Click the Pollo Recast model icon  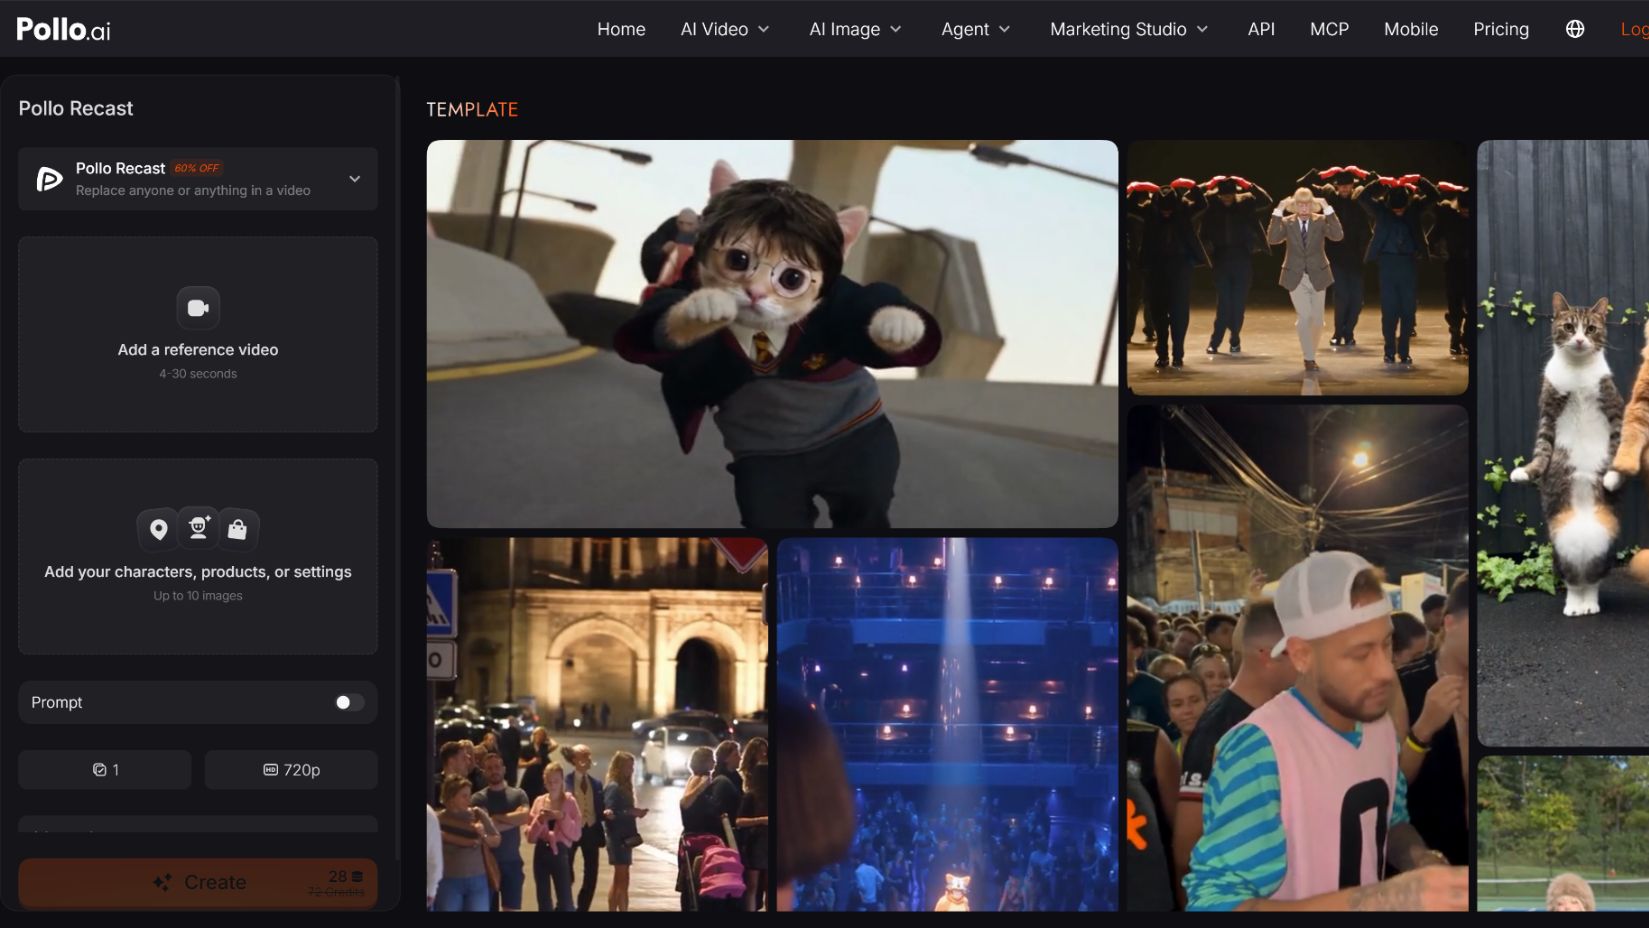(49, 179)
